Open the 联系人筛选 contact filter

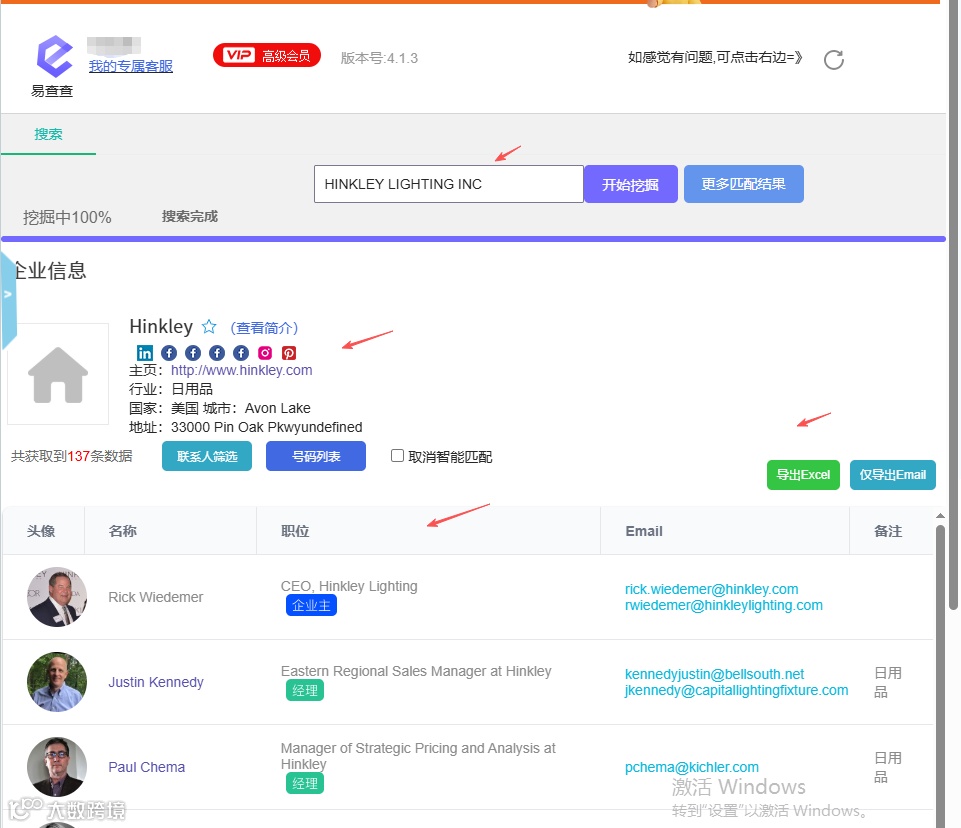pyautogui.click(x=207, y=456)
